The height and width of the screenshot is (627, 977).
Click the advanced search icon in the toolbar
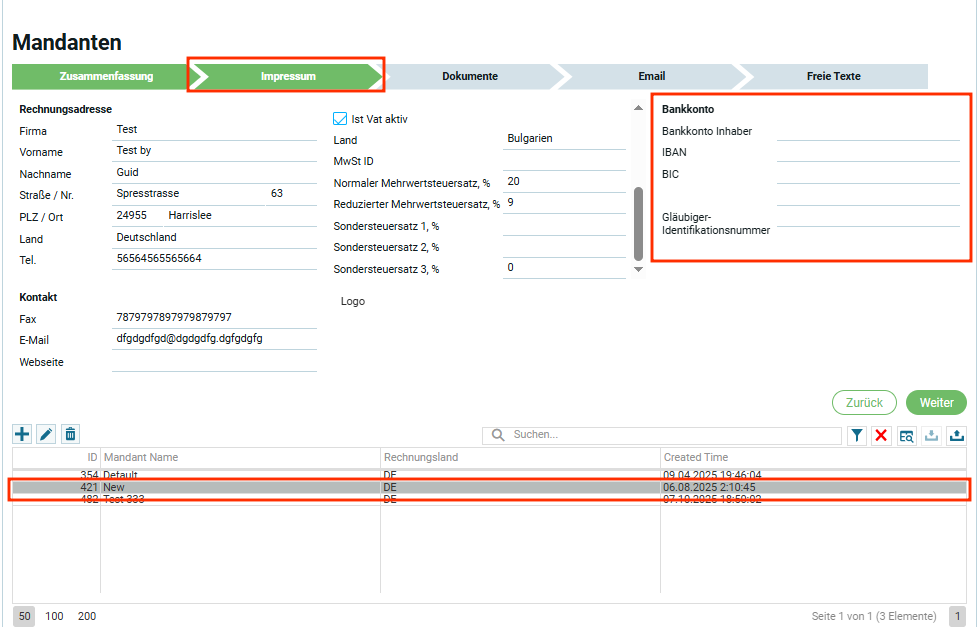tap(907, 435)
